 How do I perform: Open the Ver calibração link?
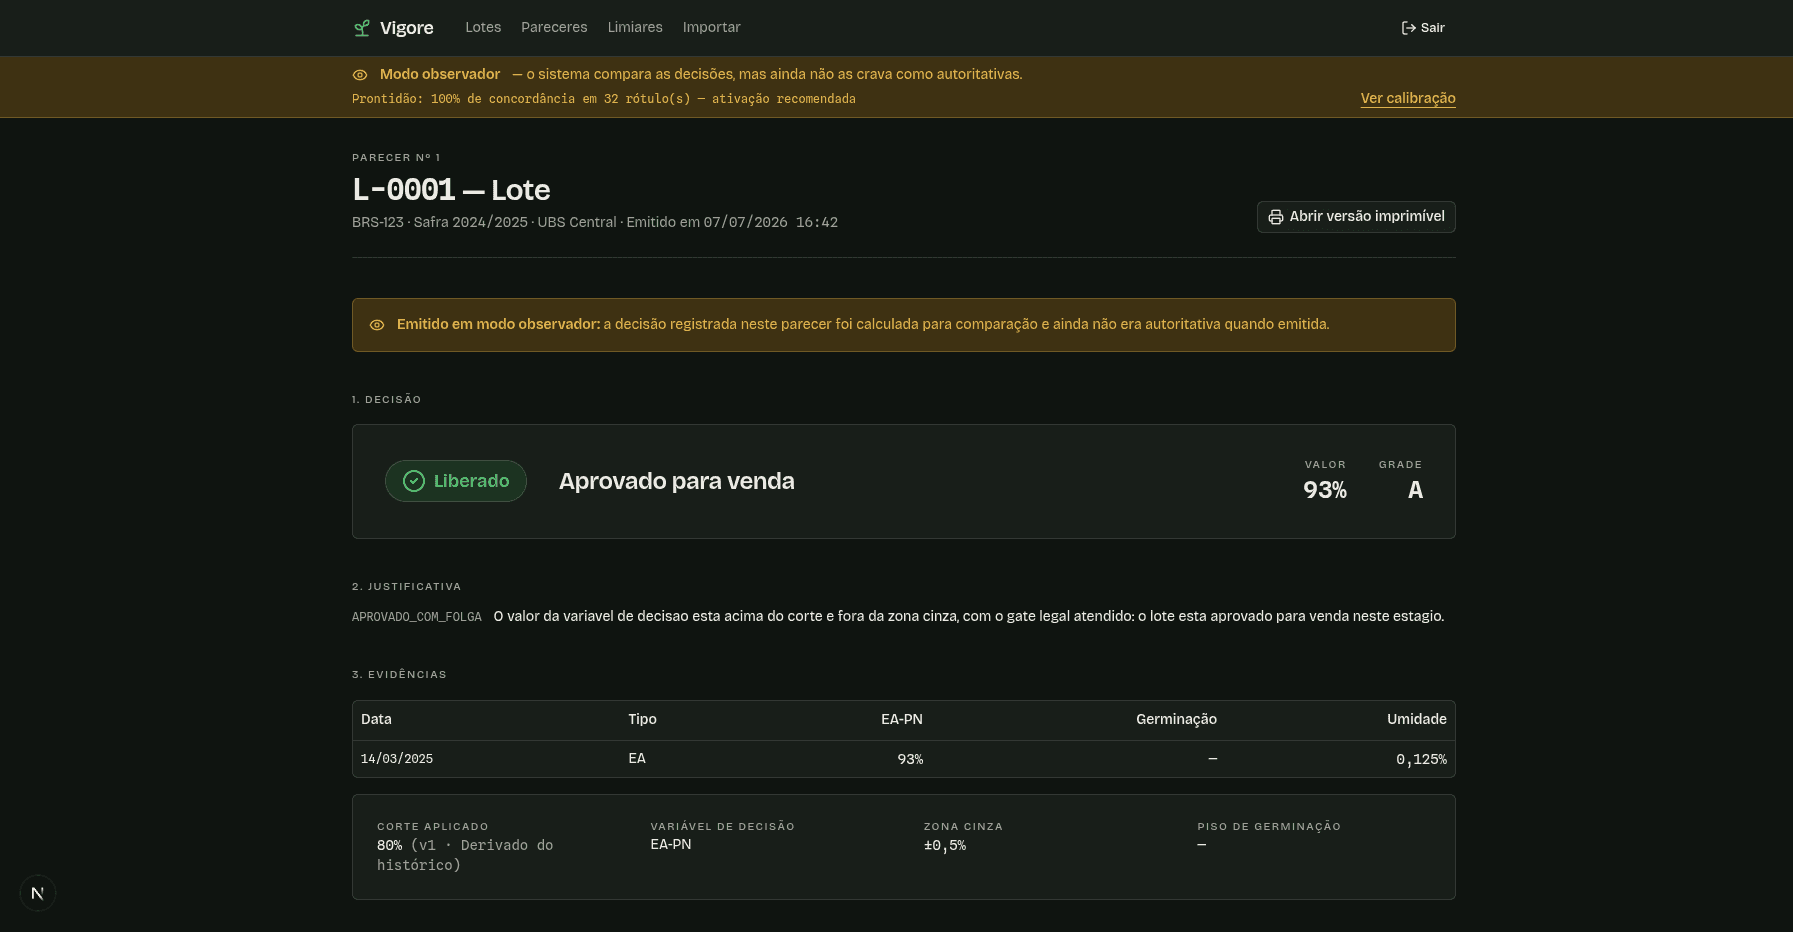pyautogui.click(x=1407, y=98)
